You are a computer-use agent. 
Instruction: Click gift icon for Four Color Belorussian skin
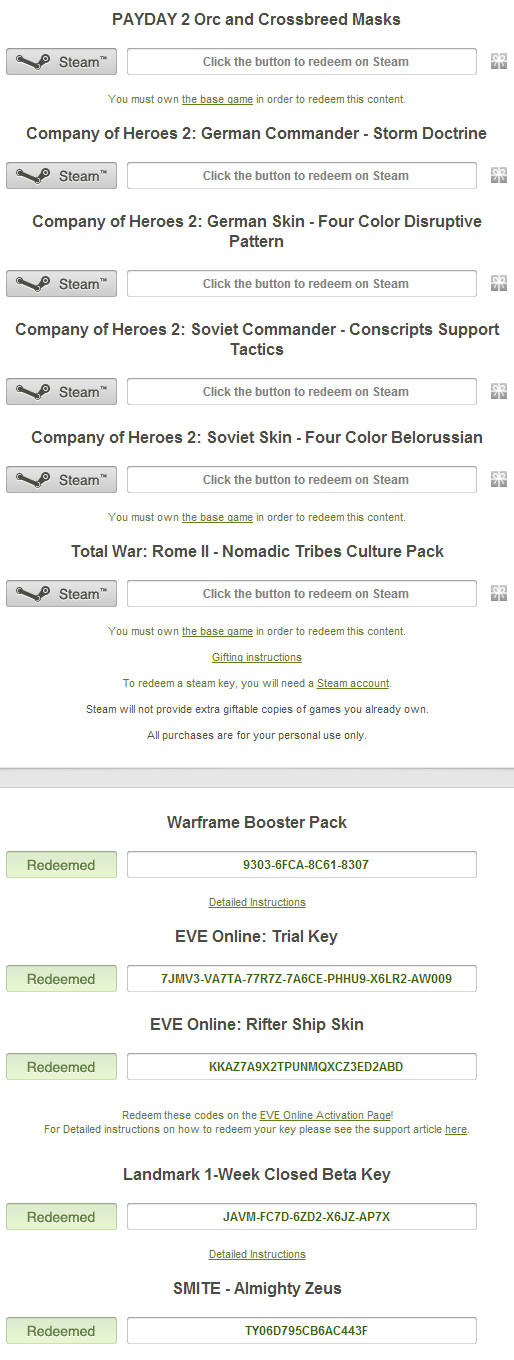point(498,480)
